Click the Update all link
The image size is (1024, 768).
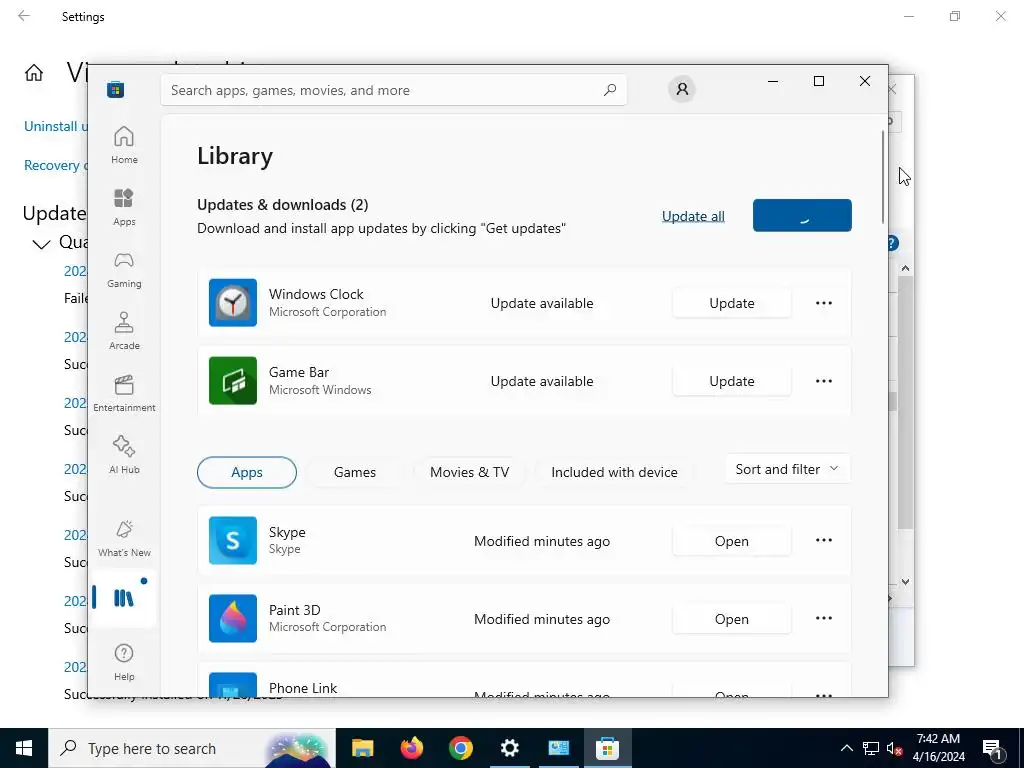[x=693, y=216]
